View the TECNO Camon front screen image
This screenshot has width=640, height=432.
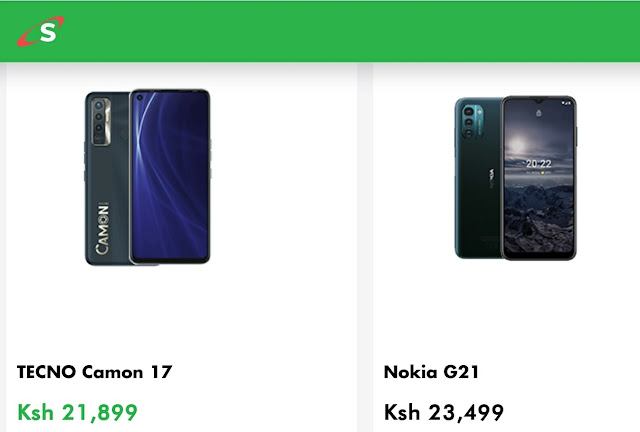click(x=170, y=176)
